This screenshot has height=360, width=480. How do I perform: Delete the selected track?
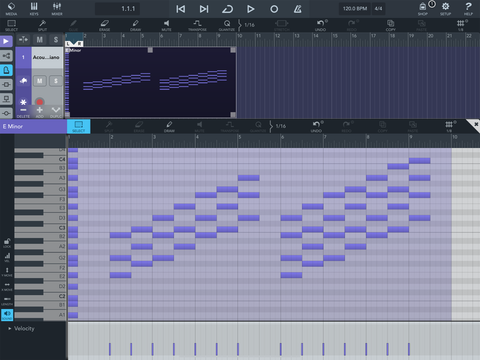tap(23, 112)
